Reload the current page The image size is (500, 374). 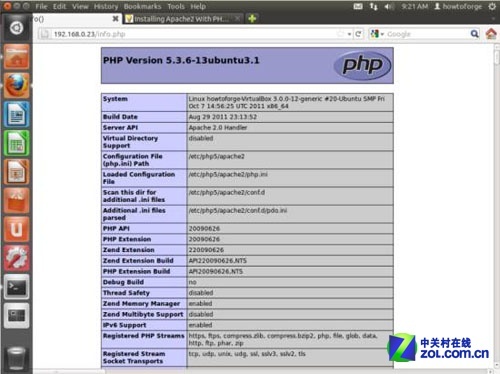coord(358,34)
